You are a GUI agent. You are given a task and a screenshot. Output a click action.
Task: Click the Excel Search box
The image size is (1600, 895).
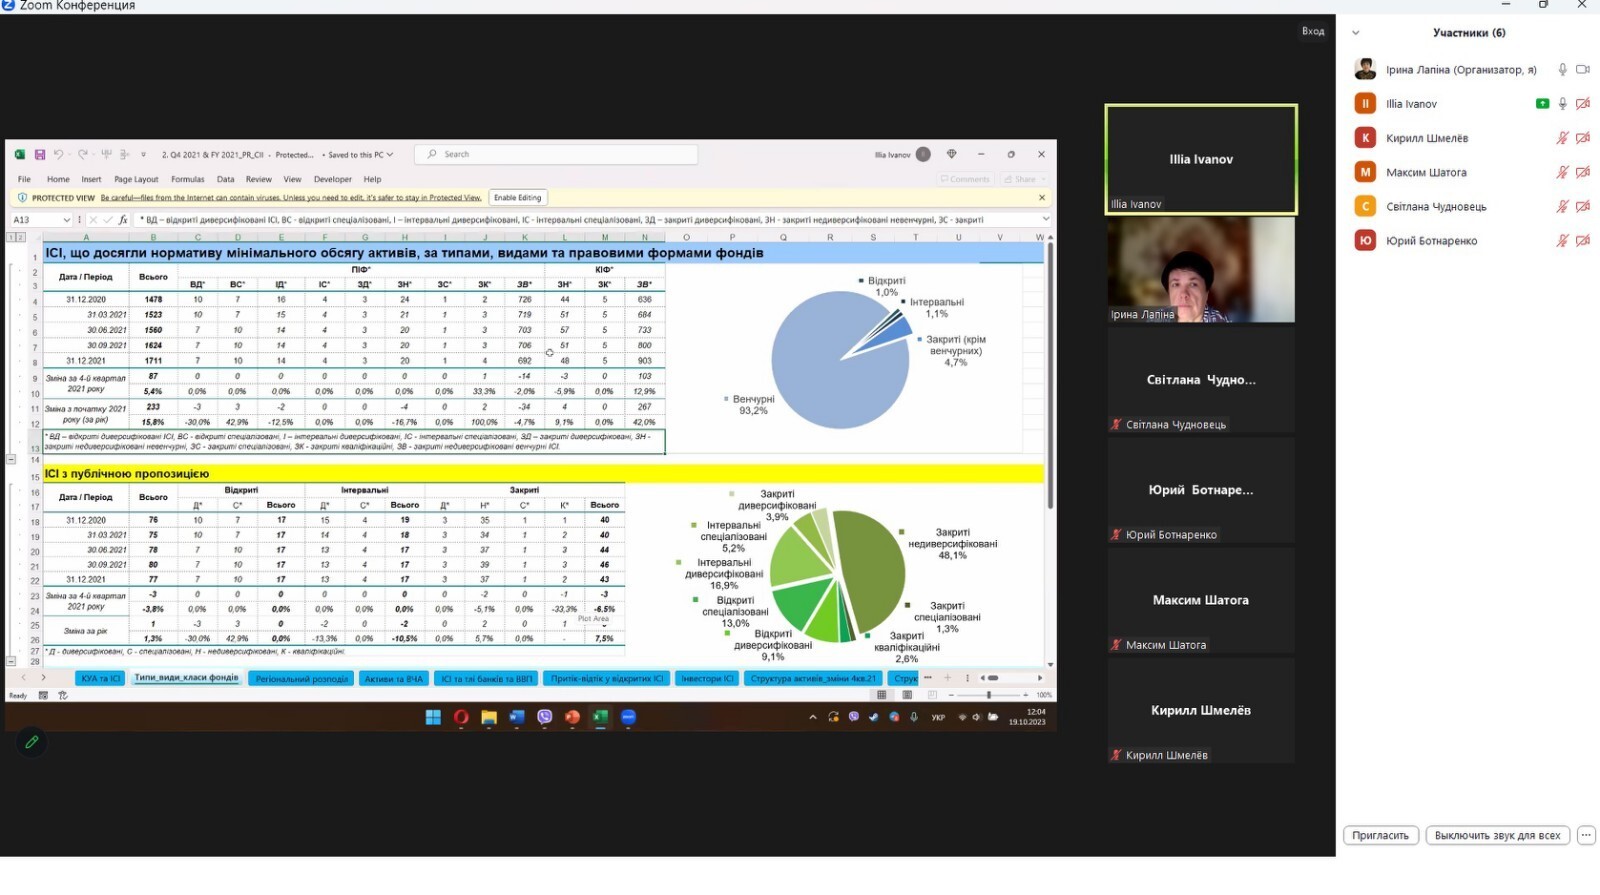tap(560, 154)
